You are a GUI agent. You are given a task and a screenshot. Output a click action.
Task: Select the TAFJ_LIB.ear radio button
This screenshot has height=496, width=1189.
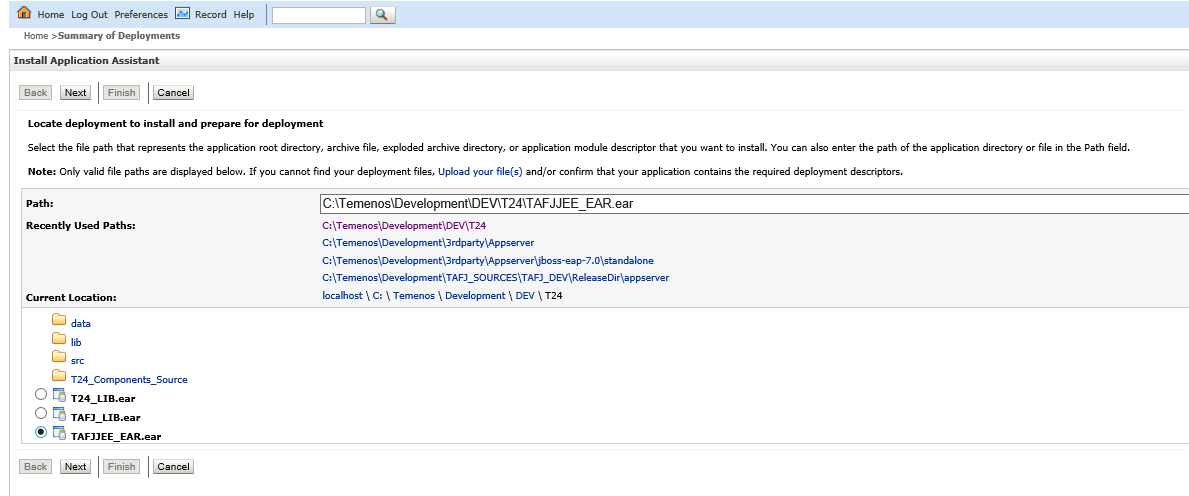(40, 413)
